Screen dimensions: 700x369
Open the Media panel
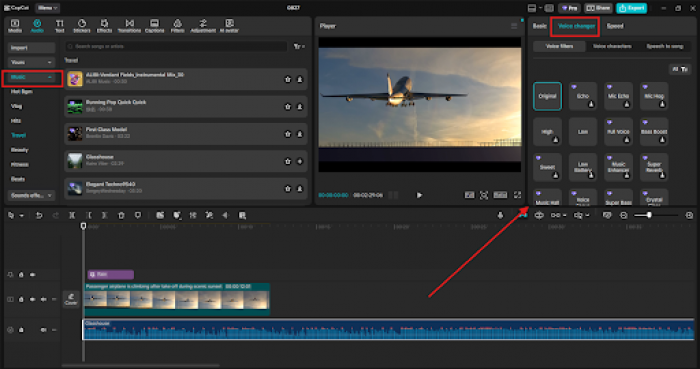[x=15, y=26]
